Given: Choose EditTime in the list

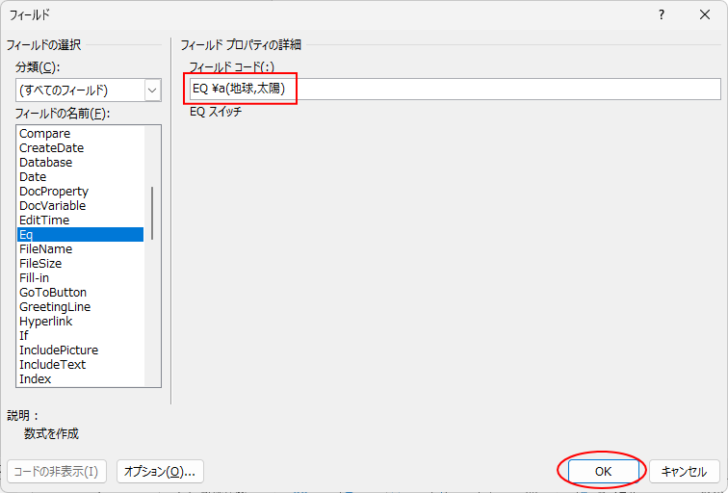Looking at the screenshot, I should tap(44, 220).
